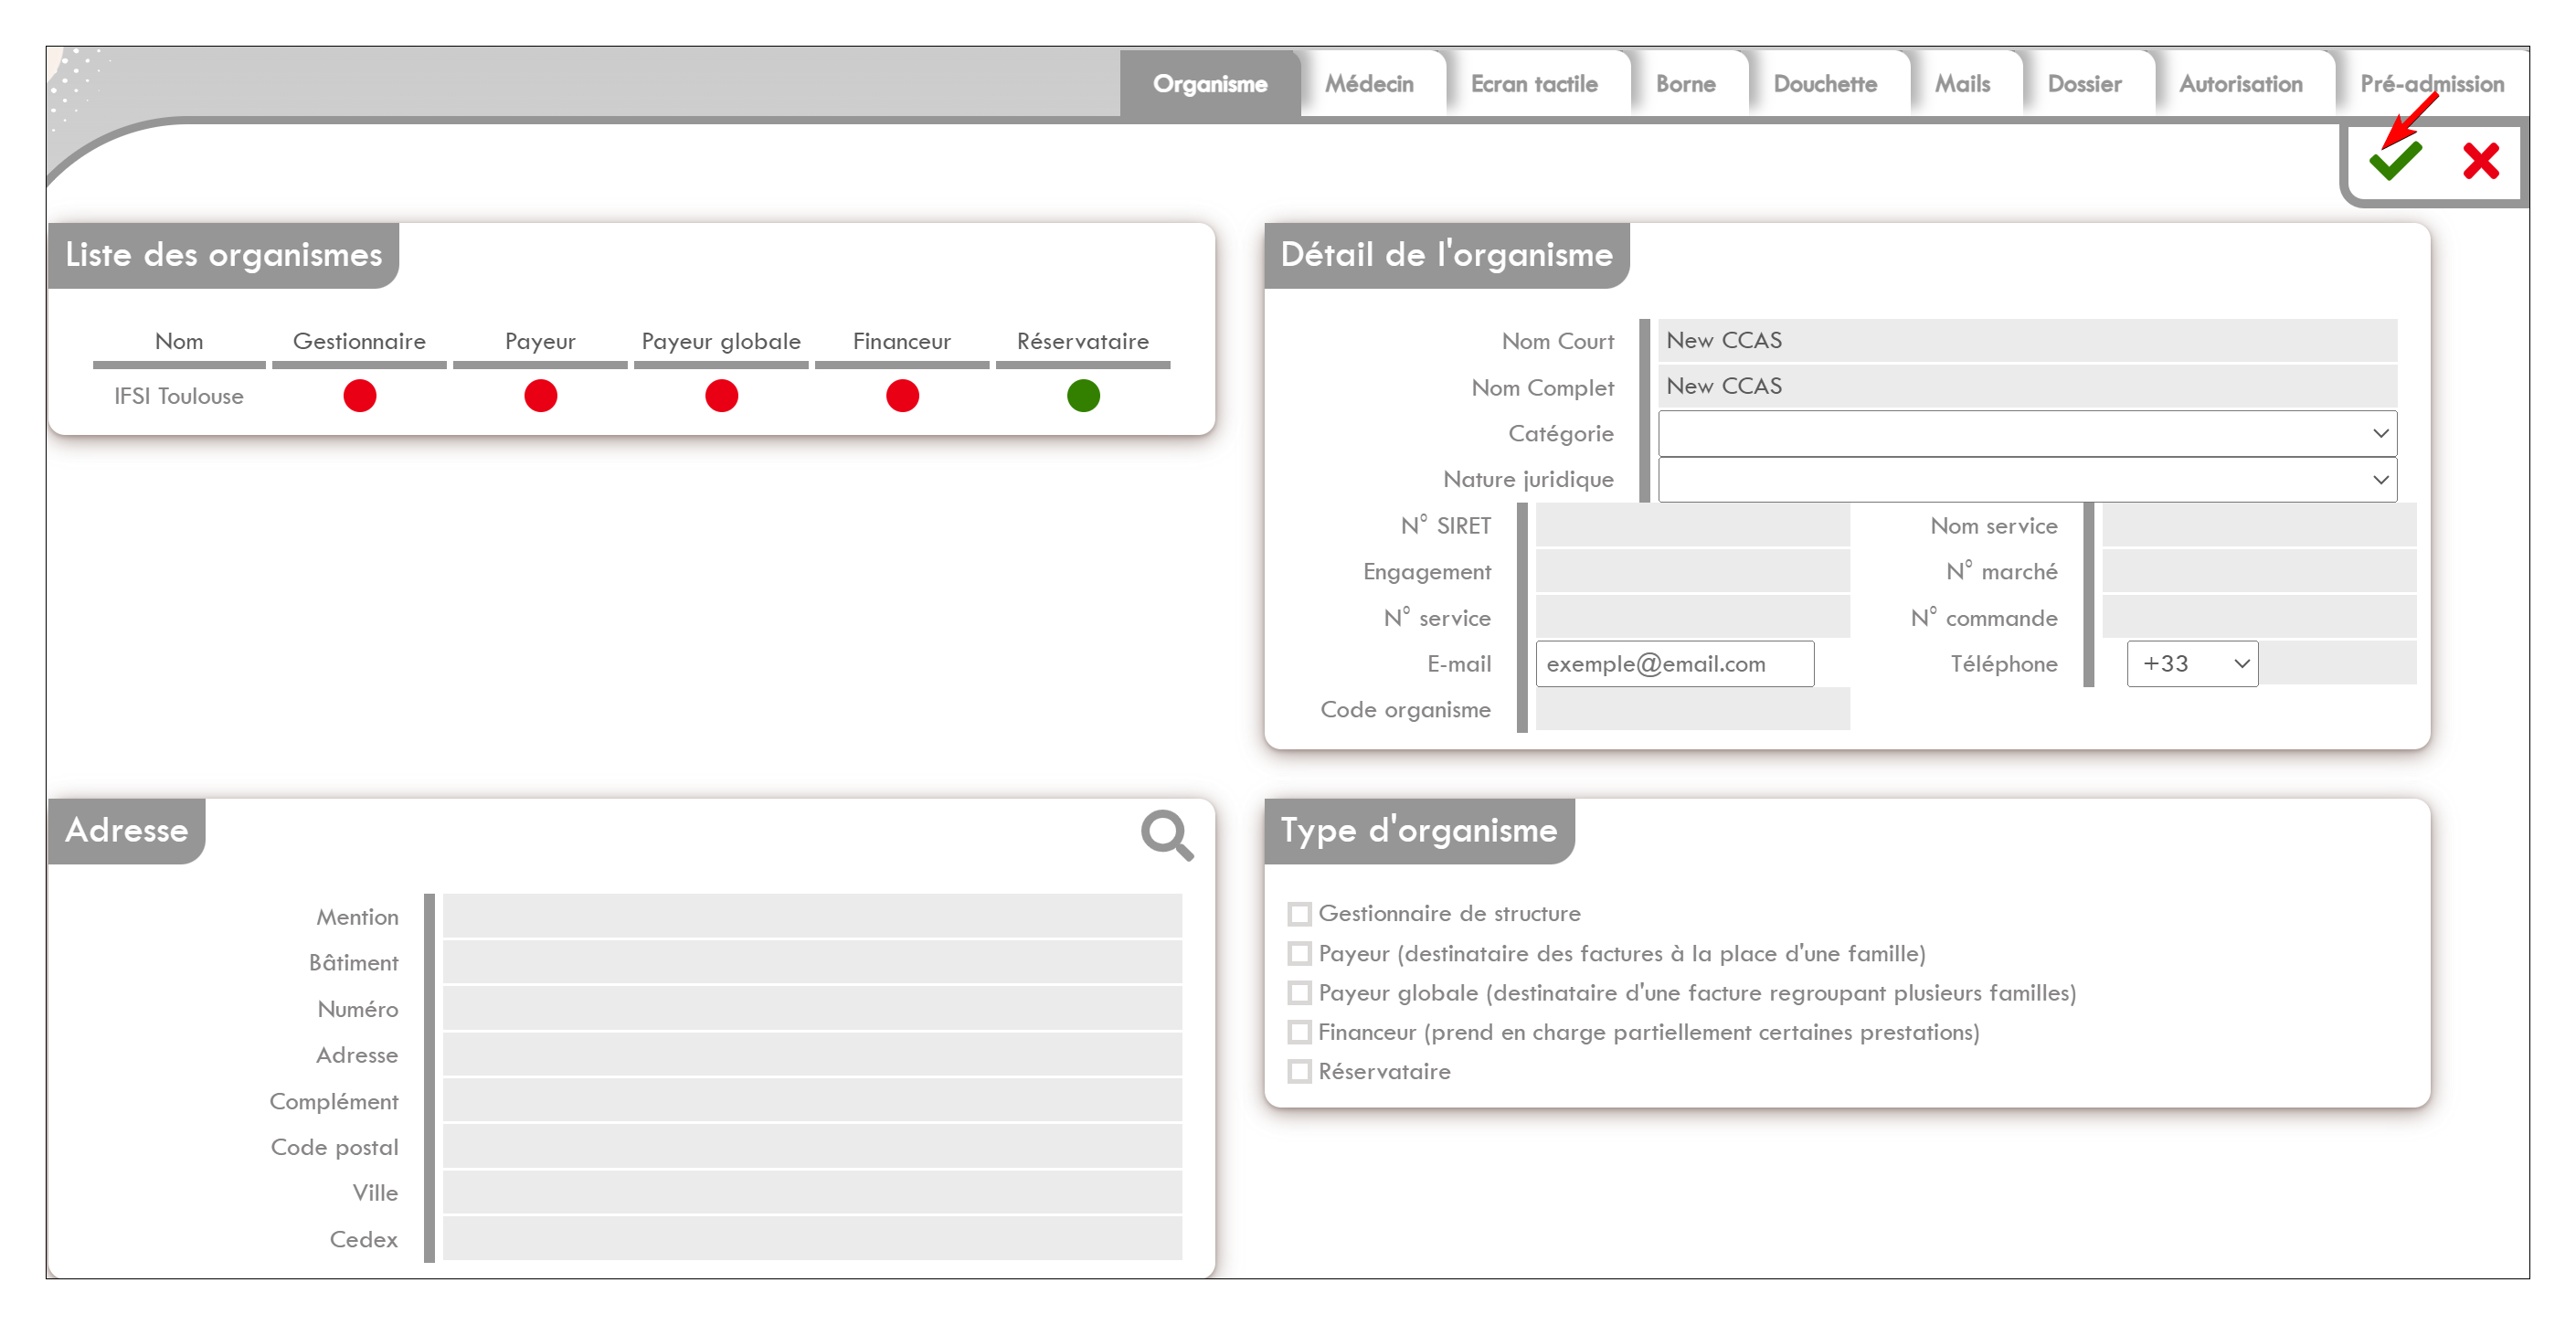Click the Bâtiment field
Screen dimensions: 2576x1325
(812, 963)
